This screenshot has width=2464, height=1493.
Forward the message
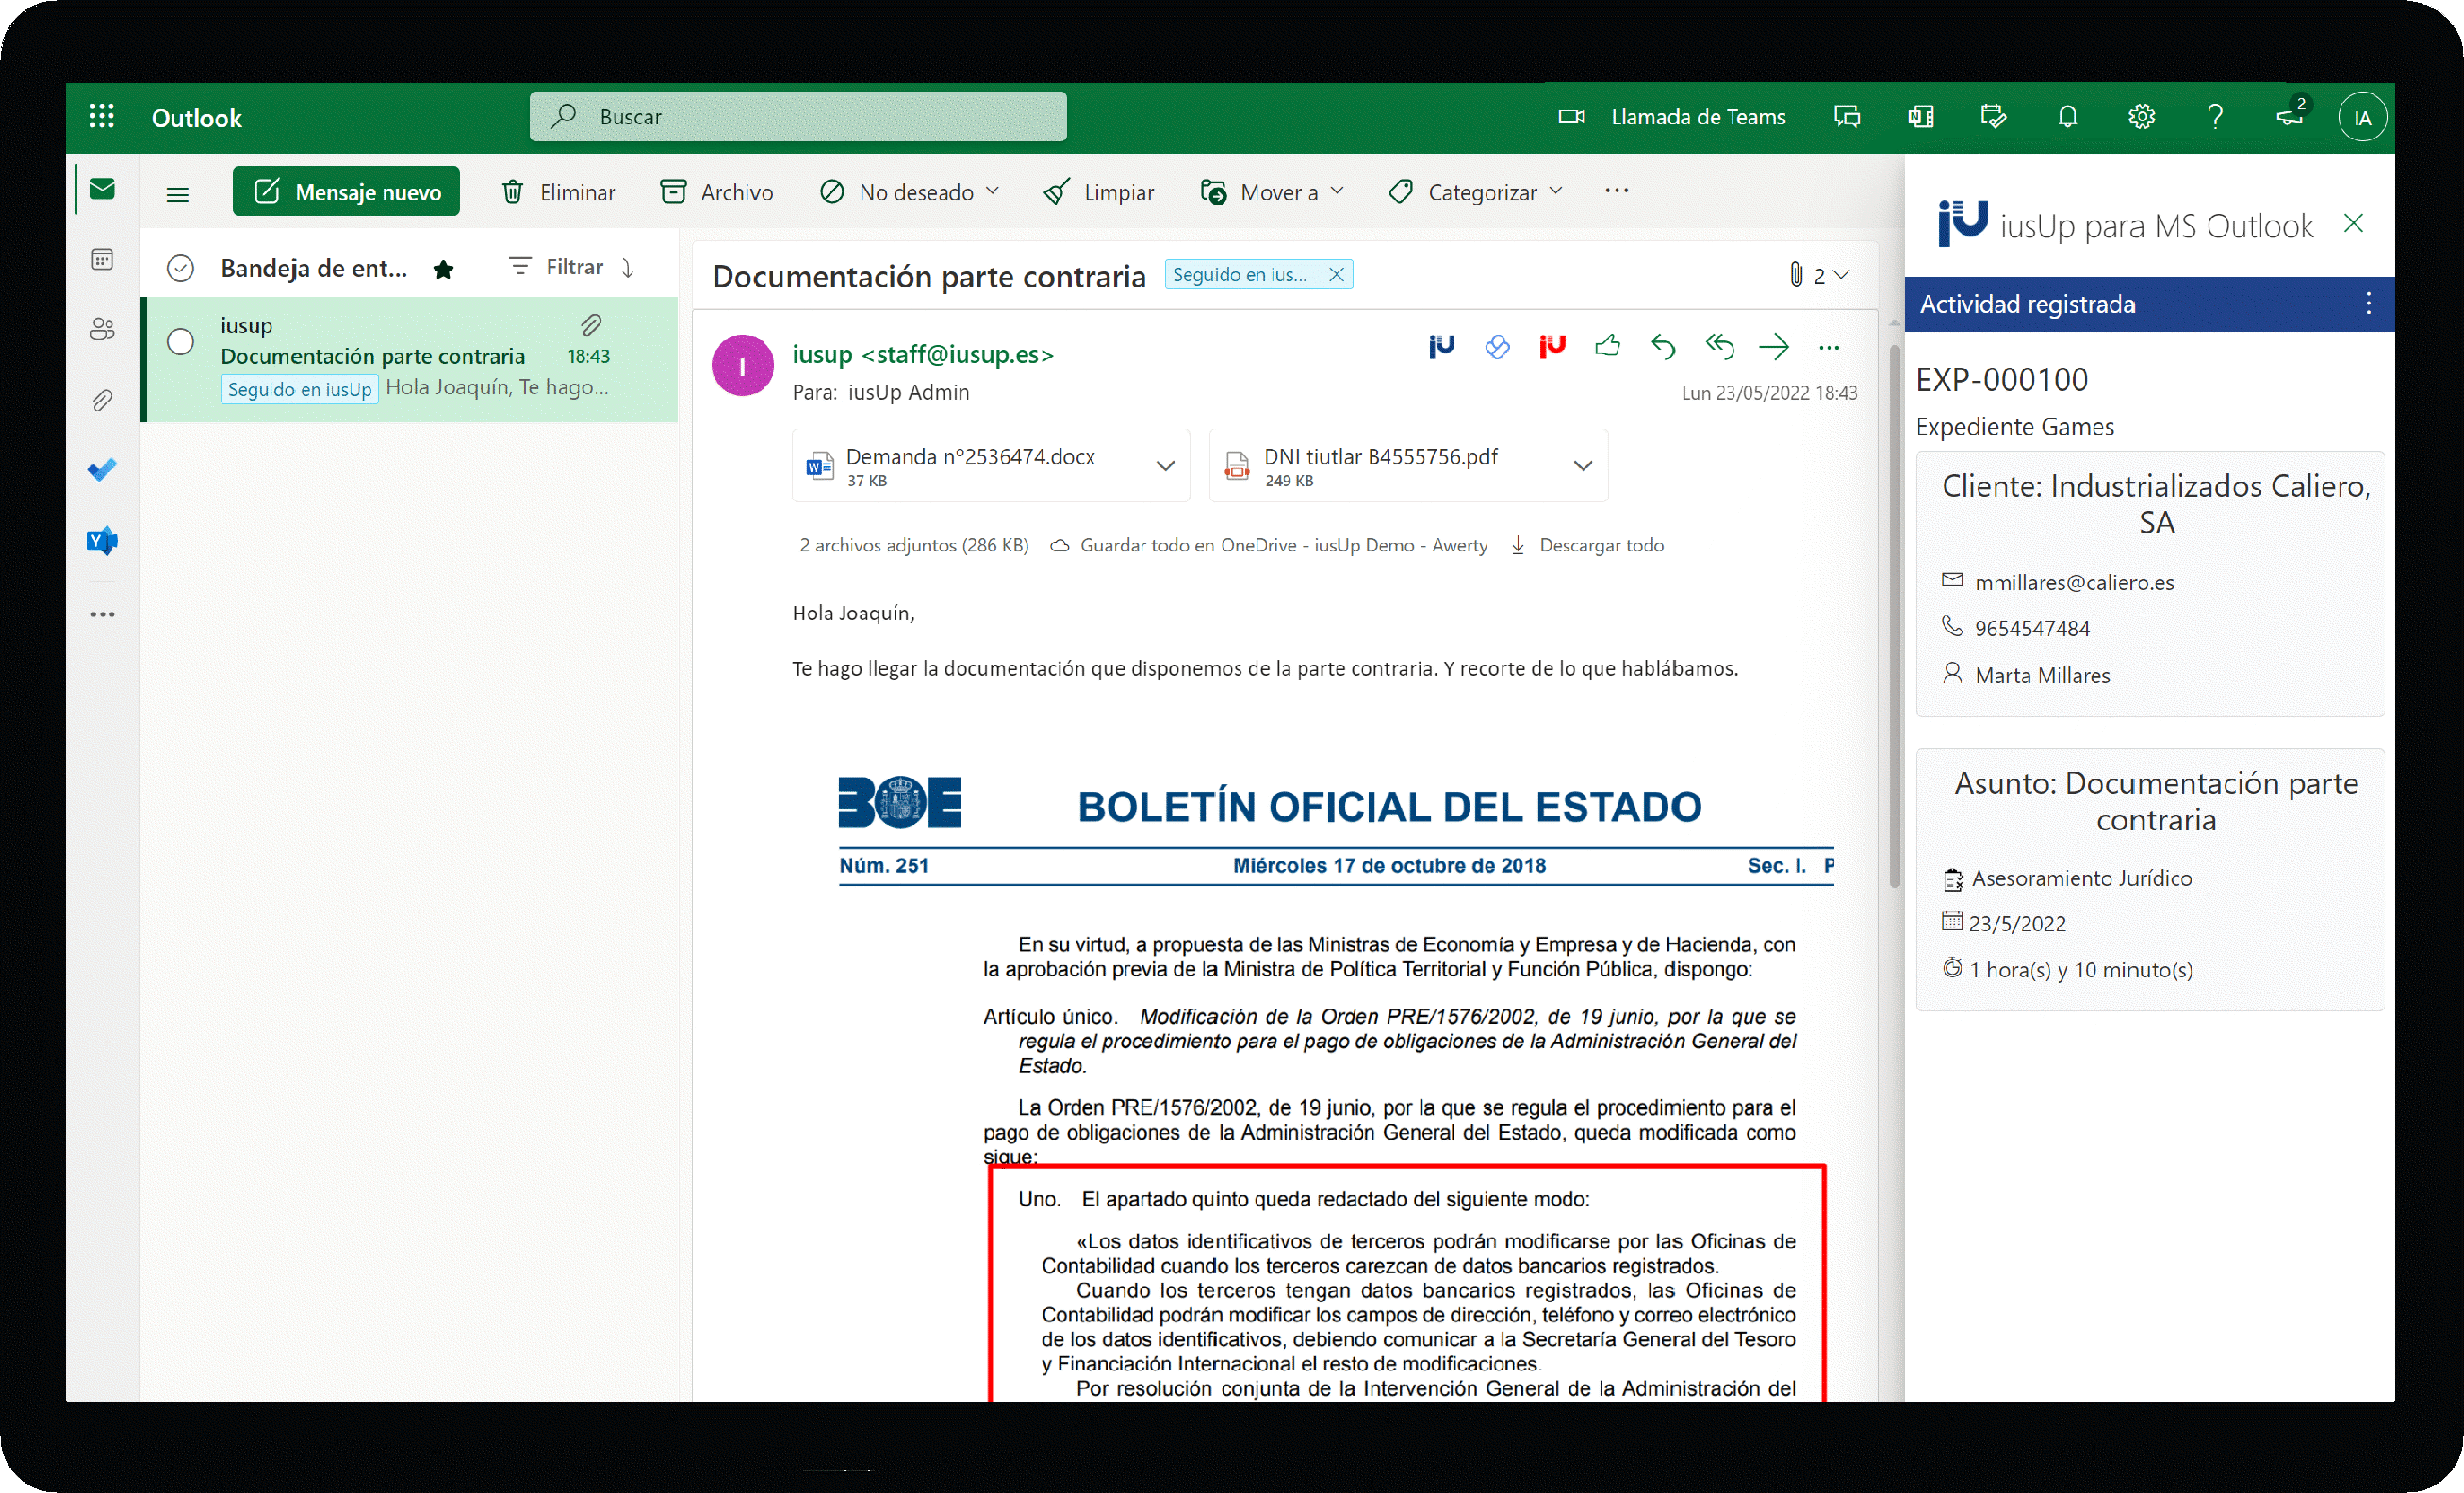click(1773, 347)
